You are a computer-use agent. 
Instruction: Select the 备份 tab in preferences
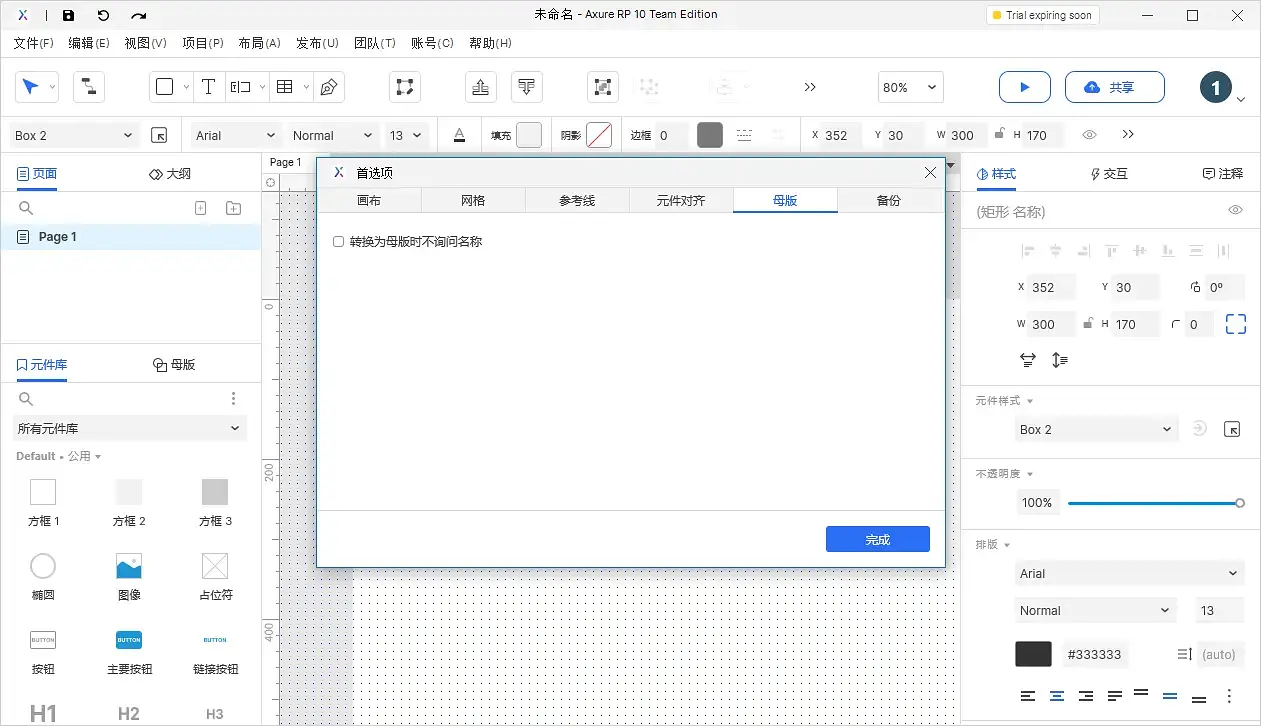click(889, 200)
